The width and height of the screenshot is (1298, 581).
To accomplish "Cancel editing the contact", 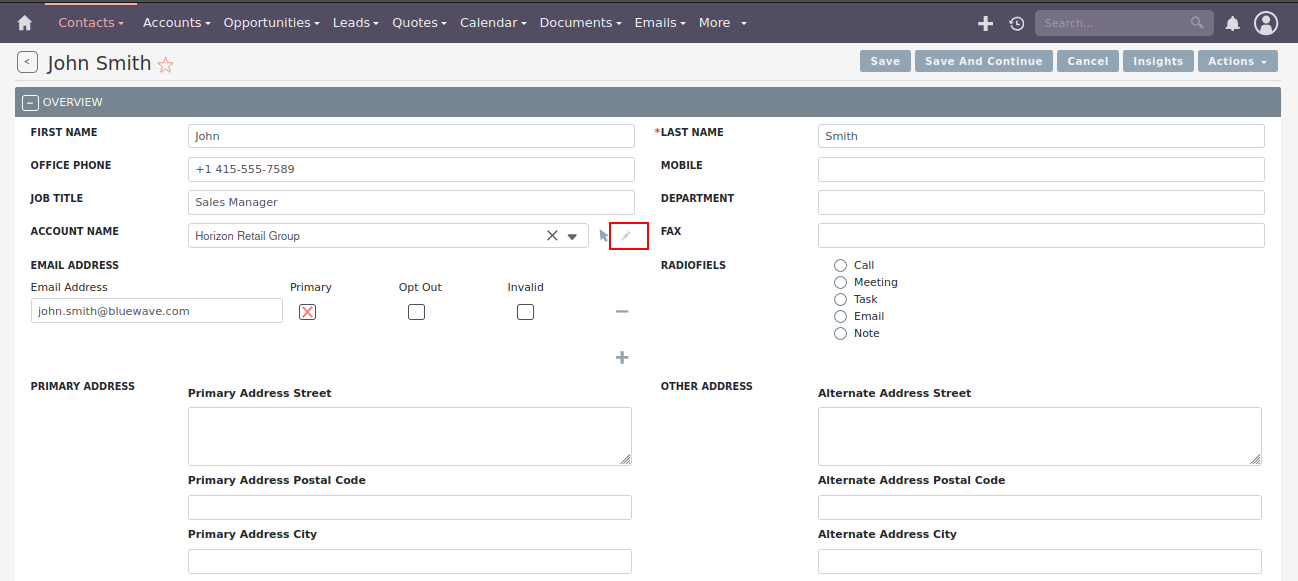I will 1088,62.
